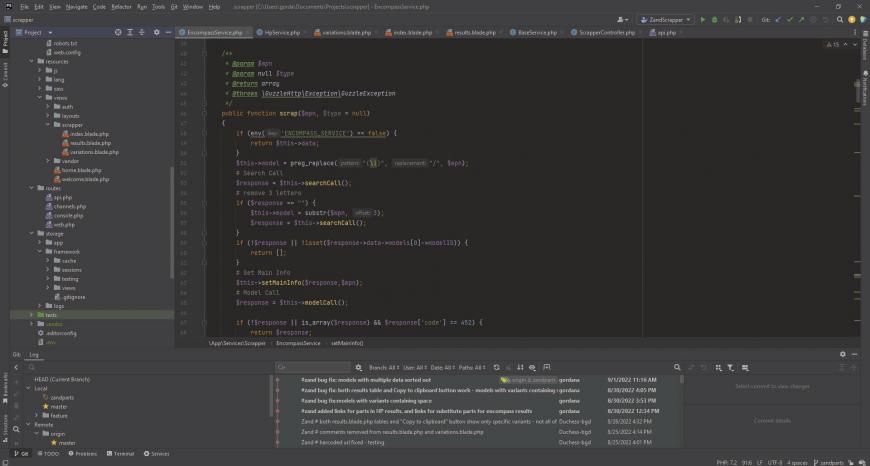This screenshot has width=870, height=466.
Task: Go to next highlighted error arrow in editor
Action: pos(854,44)
